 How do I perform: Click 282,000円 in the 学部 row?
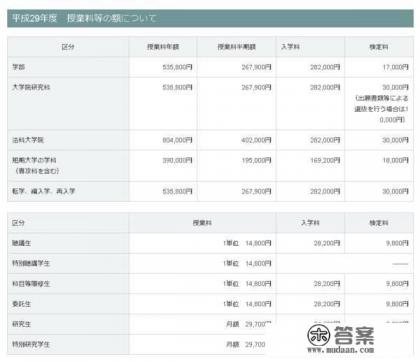pos(325,67)
